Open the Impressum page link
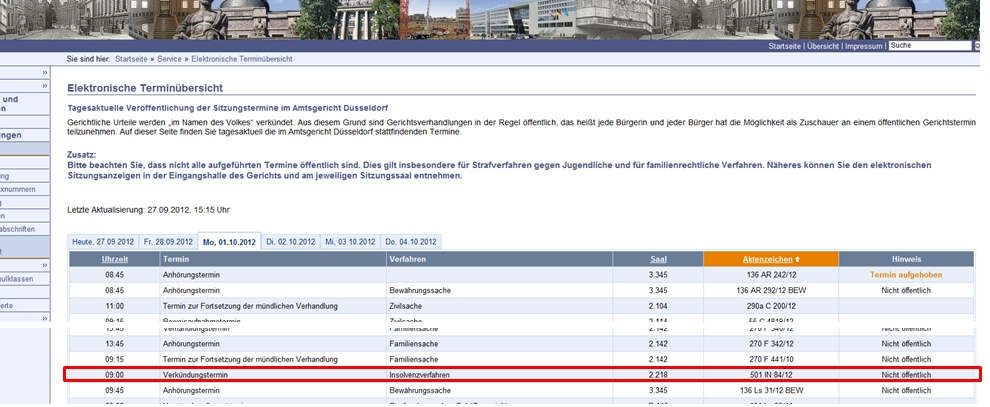990x407 pixels. [x=864, y=46]
